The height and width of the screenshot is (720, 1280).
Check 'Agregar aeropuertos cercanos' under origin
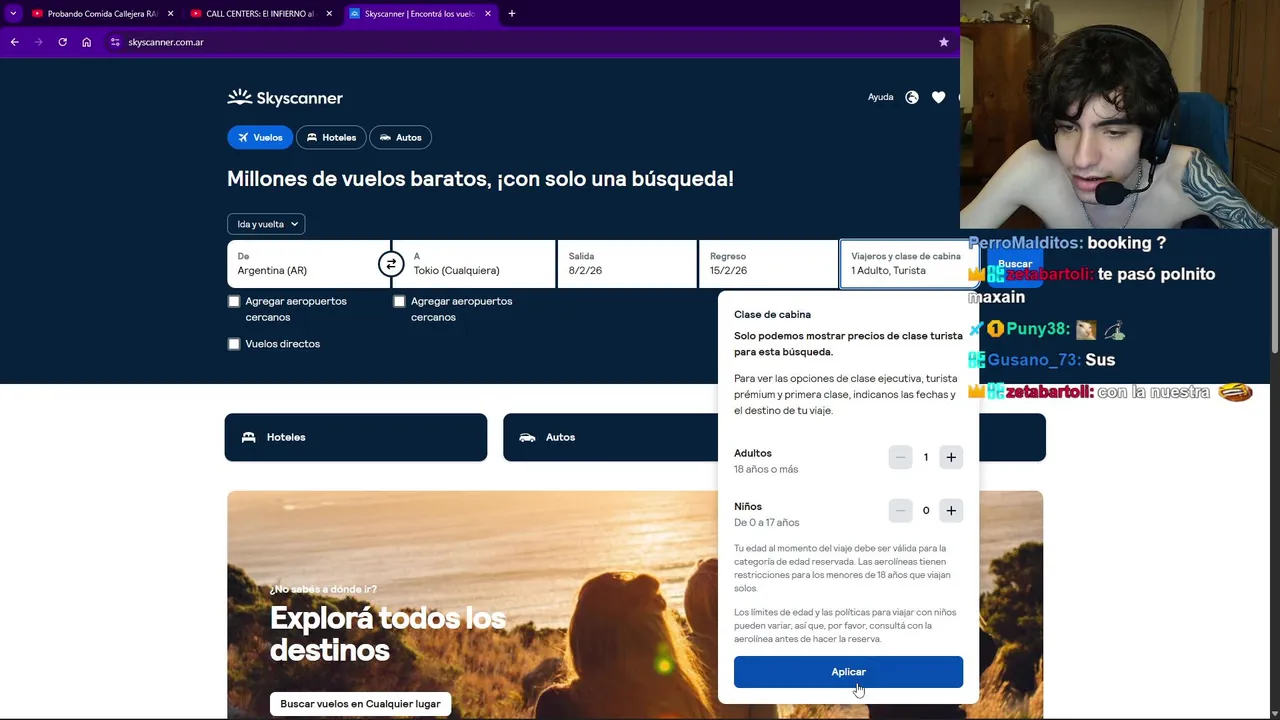point(234,301)
